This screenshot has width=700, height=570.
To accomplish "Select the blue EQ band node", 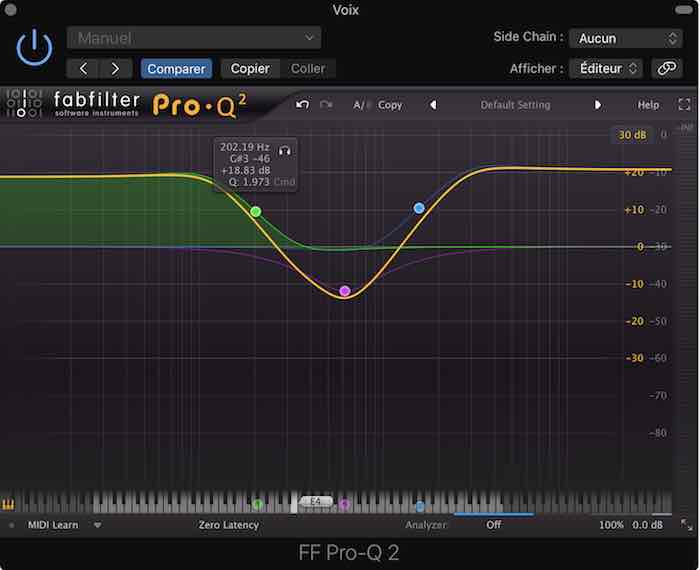I will click(x=419, y=208).
